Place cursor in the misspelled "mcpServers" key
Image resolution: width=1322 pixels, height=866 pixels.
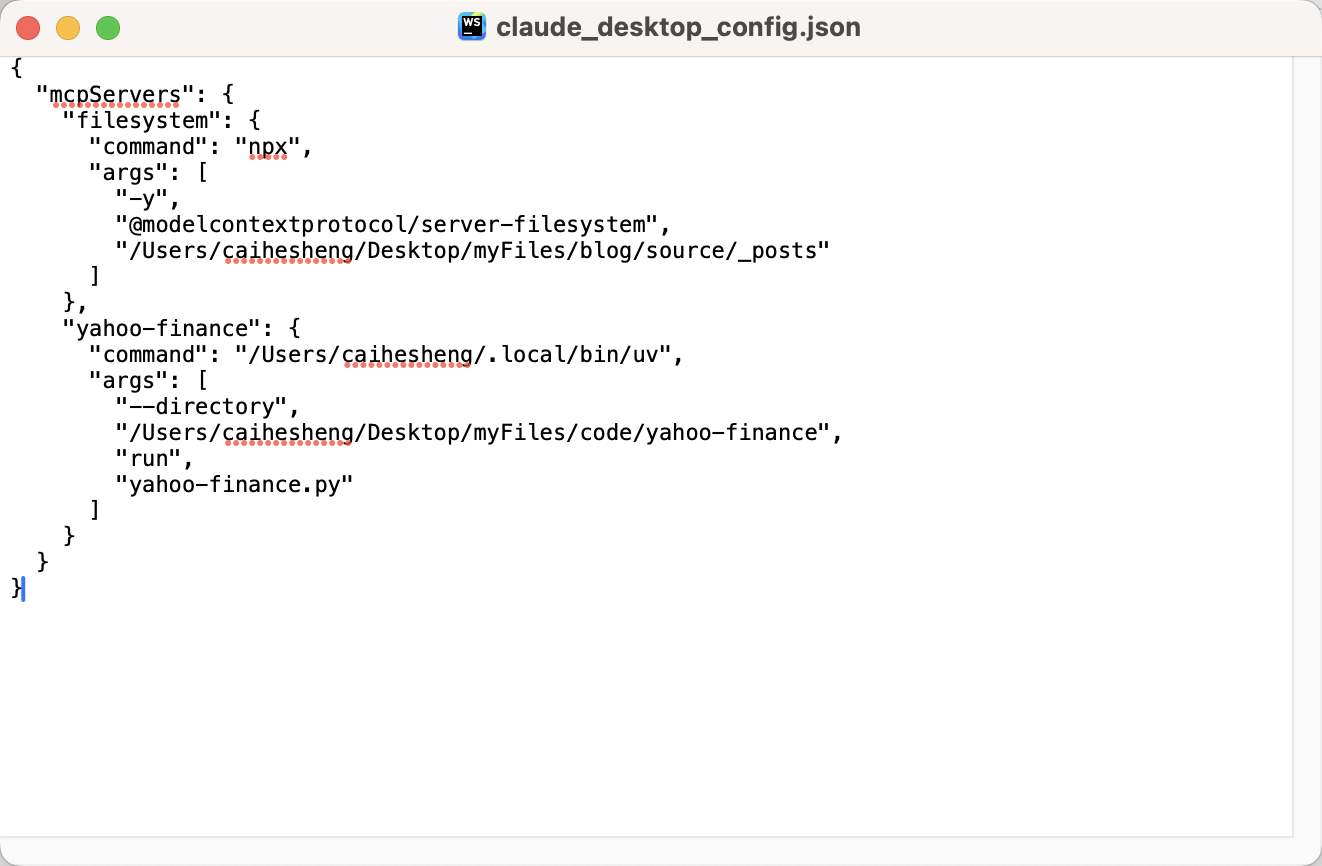point(115,95)
